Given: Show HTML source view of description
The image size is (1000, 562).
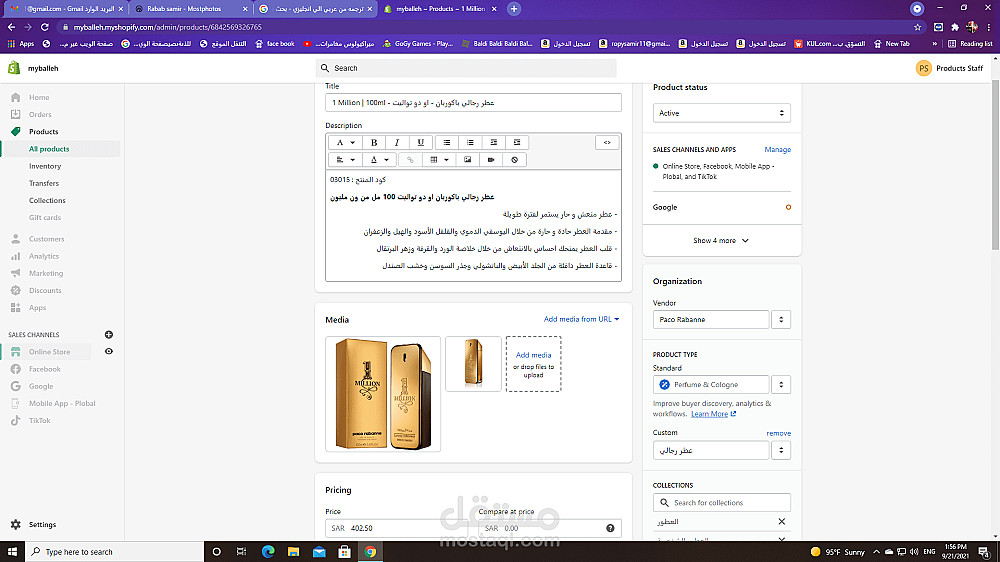Looking at the screenshot, I should [607, 142].
